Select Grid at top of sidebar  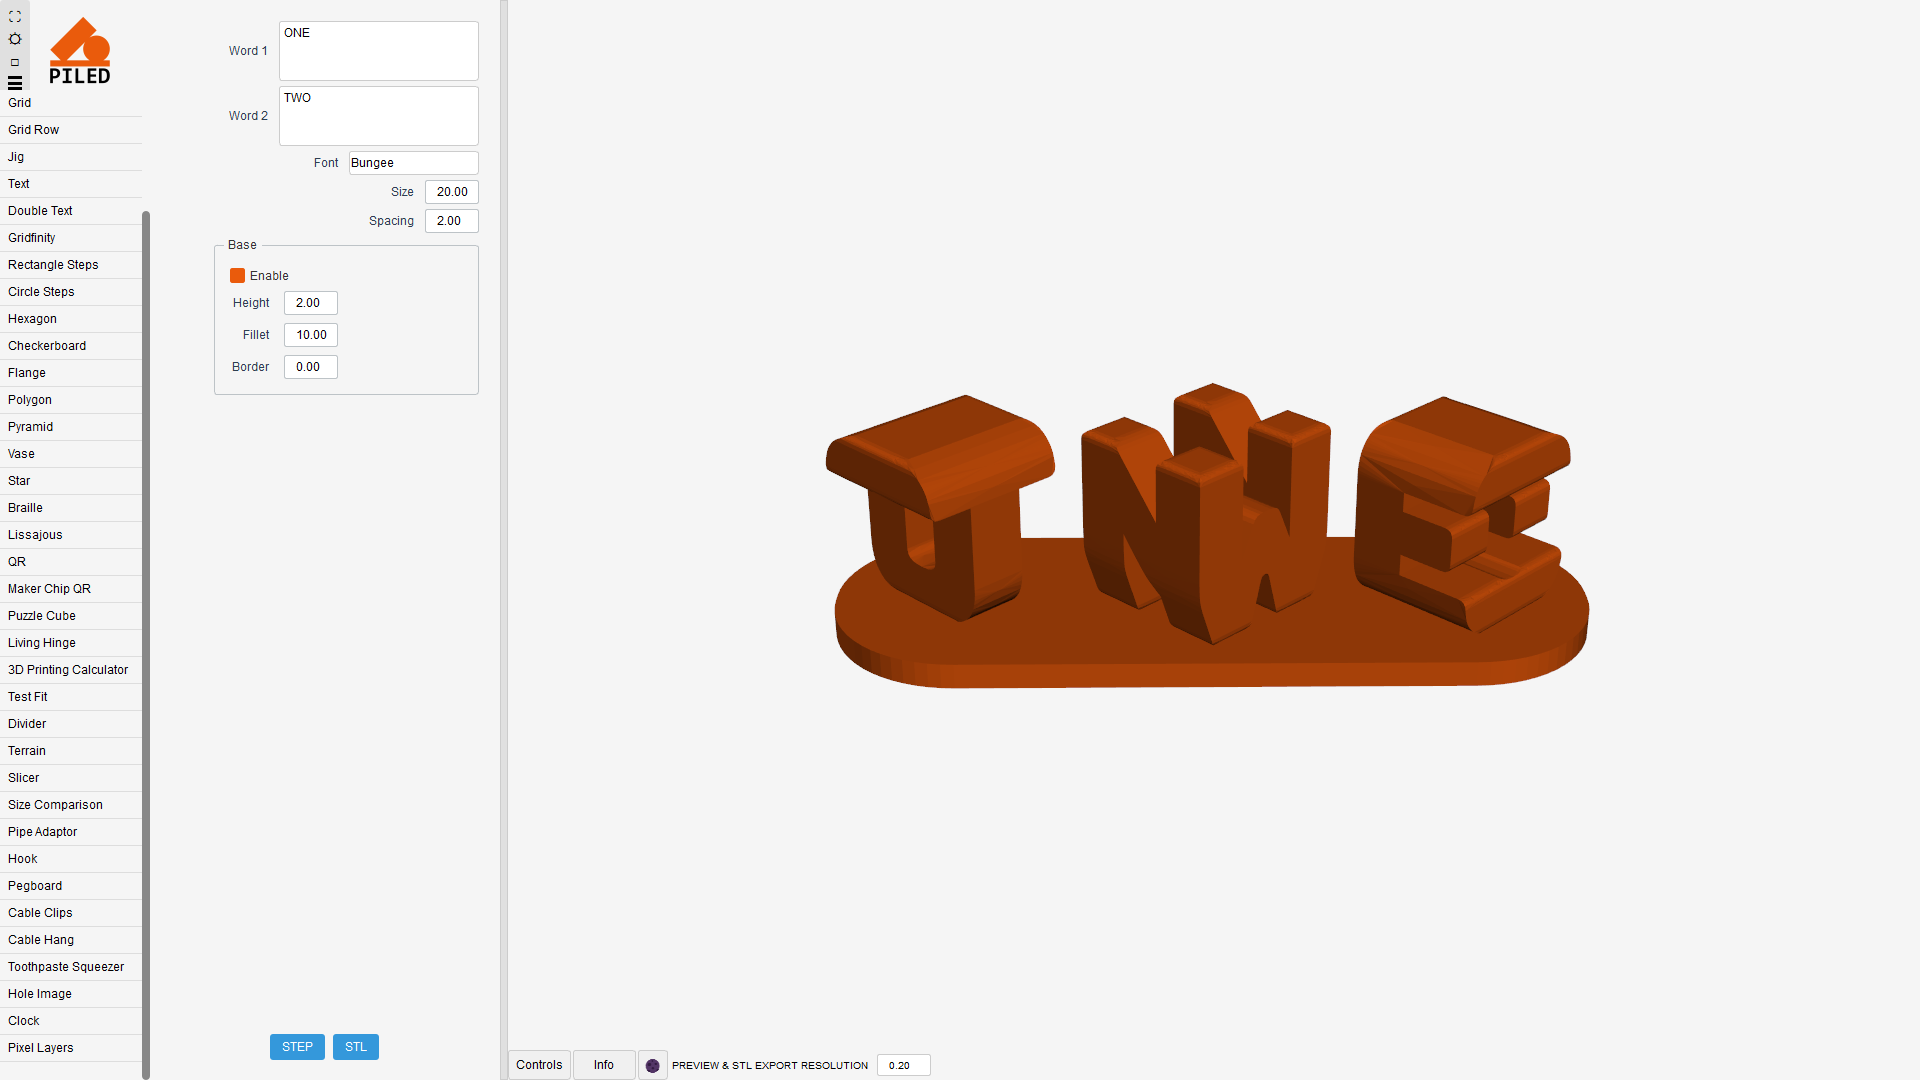(70, 103)
